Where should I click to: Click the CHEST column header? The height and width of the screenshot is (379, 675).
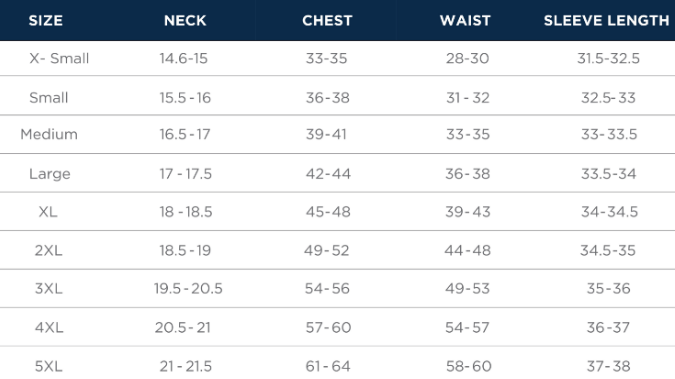327,21
